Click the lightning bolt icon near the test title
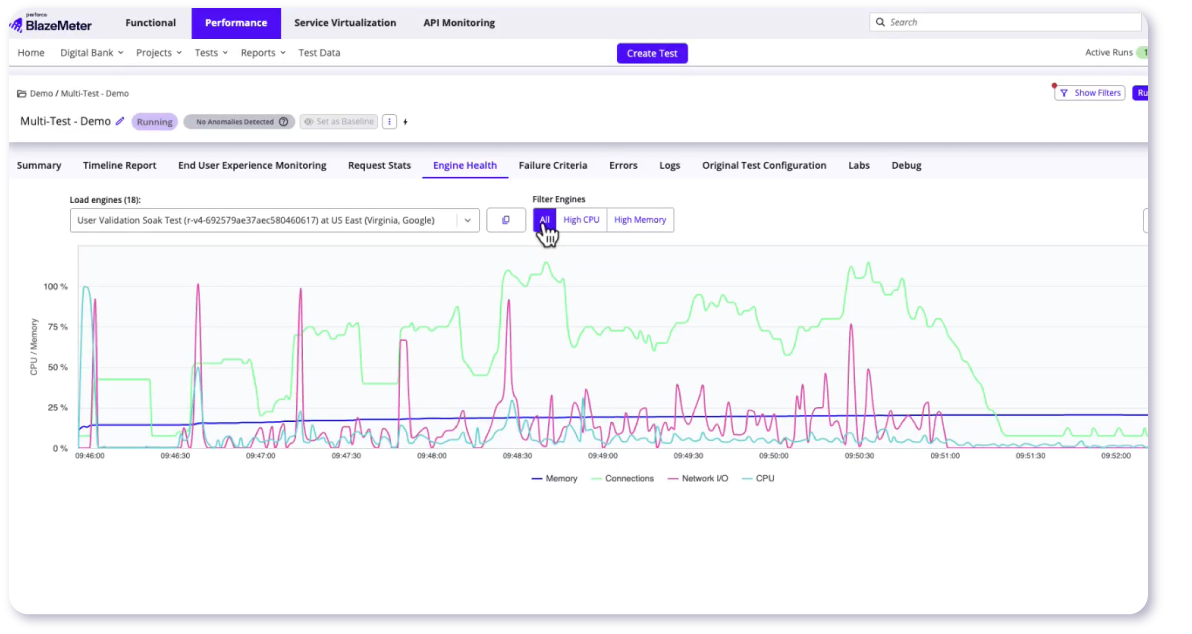 405,122
